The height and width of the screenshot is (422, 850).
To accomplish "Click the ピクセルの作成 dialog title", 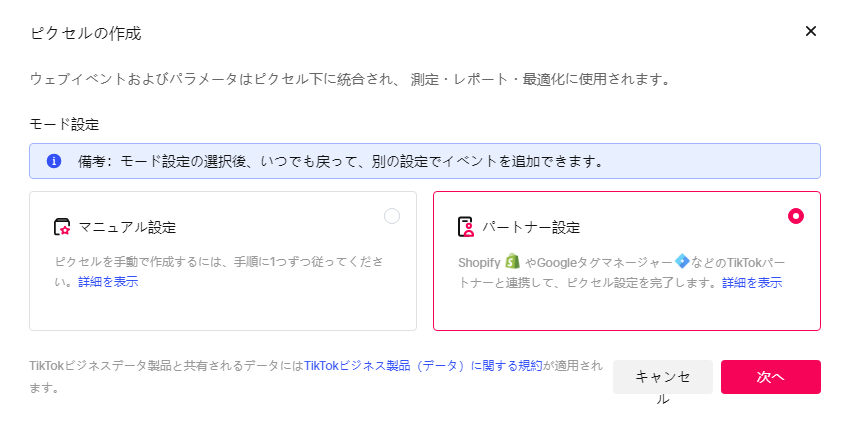I will click(x=86, y=34).
